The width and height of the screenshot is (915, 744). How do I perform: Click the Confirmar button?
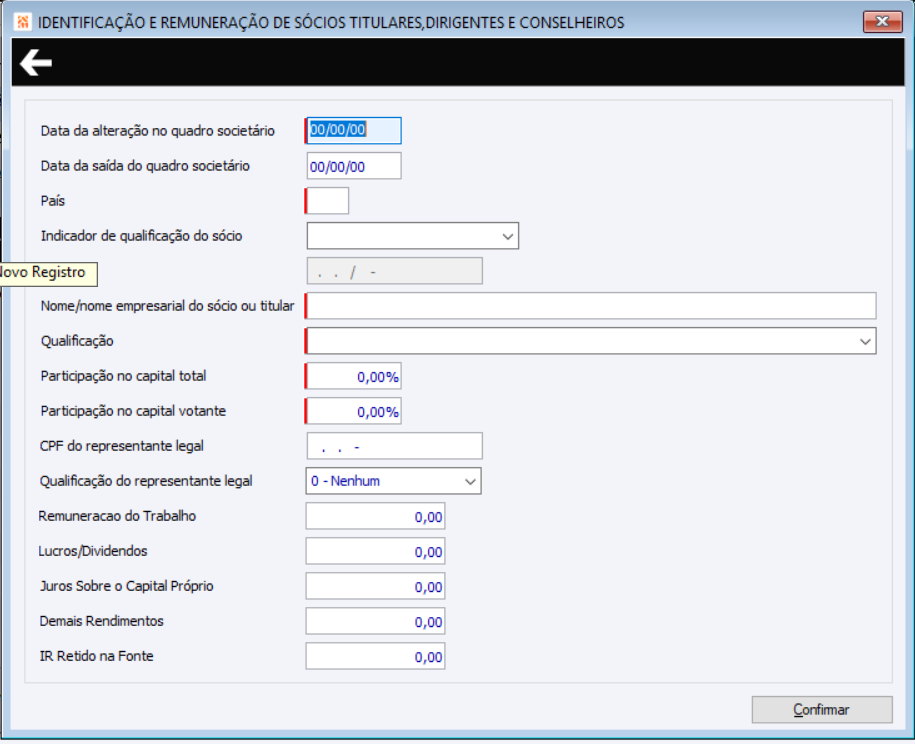822,710
